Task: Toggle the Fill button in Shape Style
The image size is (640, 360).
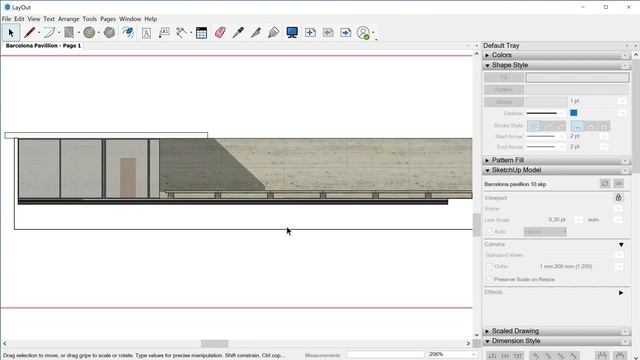Action: (x=504, y=78)
